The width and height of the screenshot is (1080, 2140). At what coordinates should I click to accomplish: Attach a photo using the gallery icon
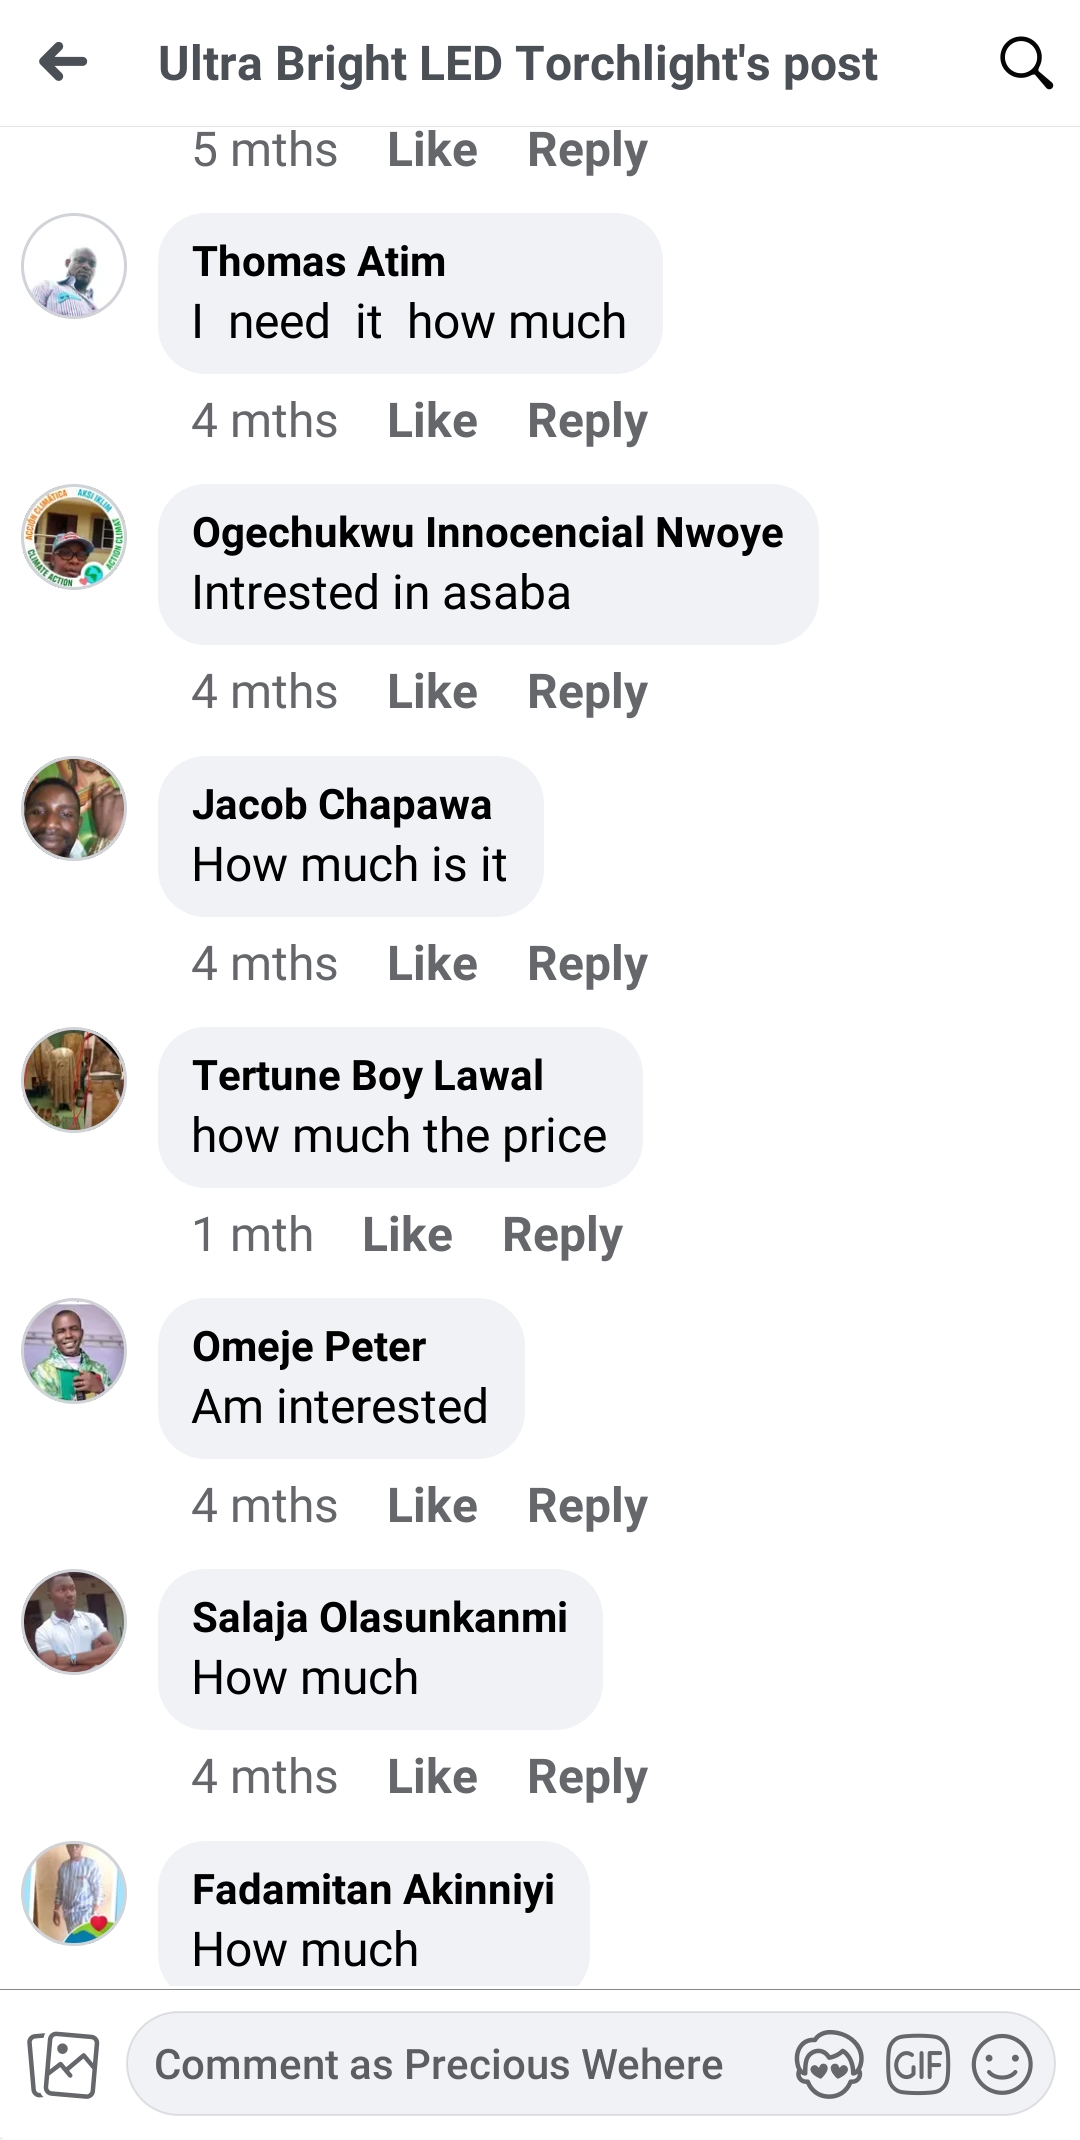pyautogui.click(x=64, y=2065)
